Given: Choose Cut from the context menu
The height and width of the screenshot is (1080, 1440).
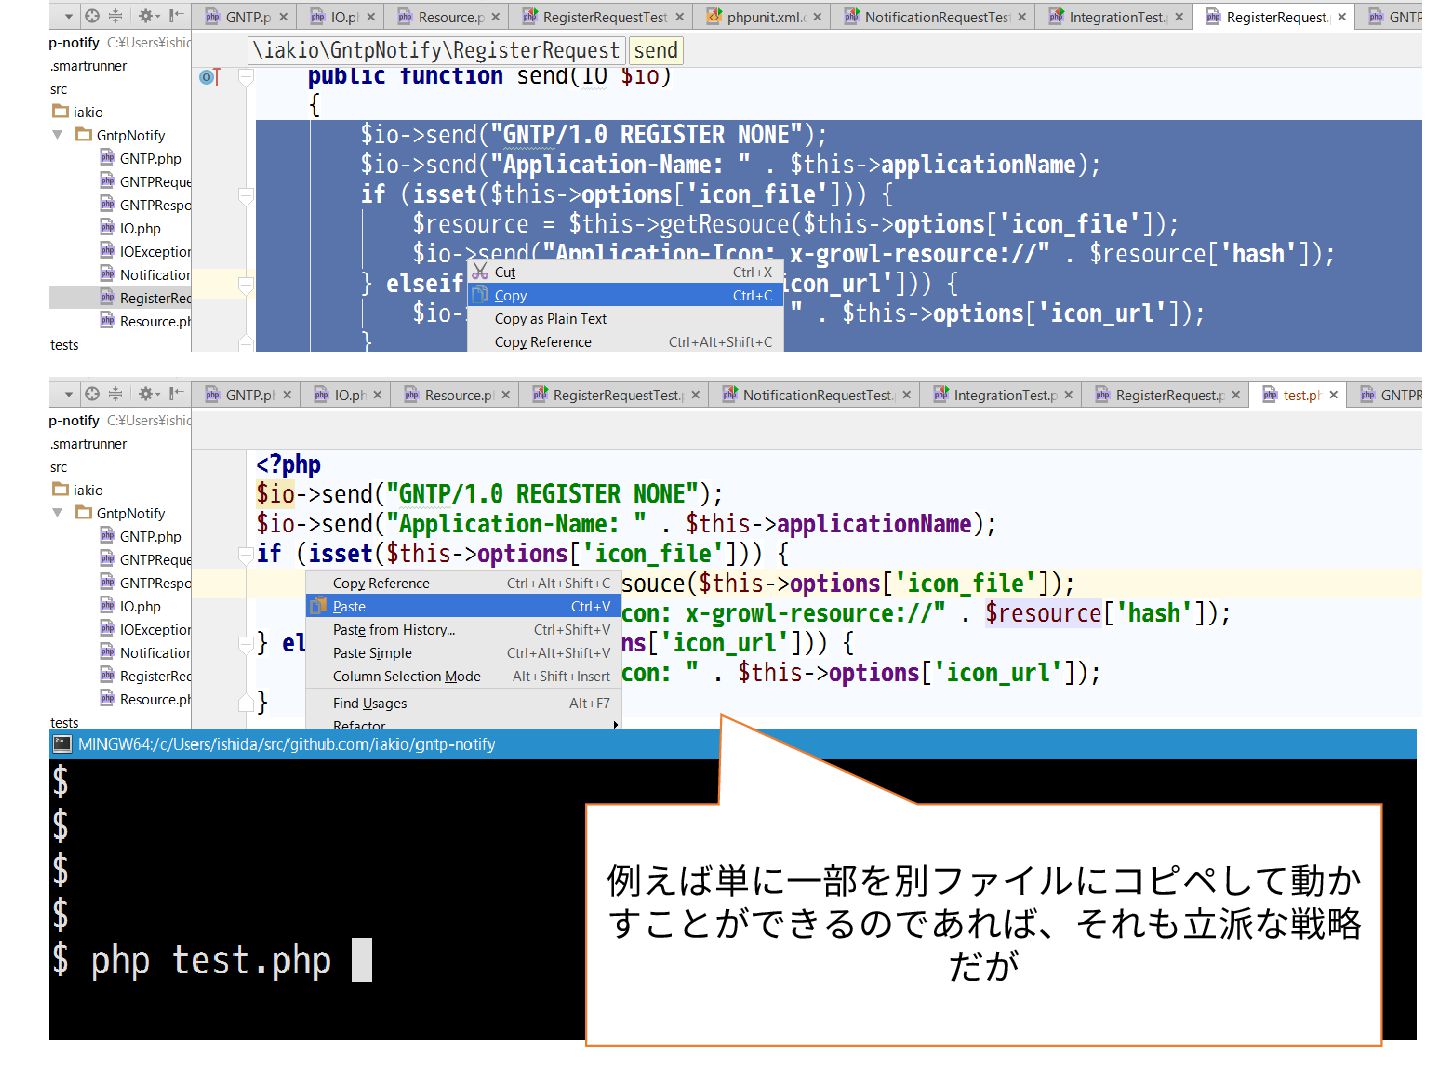Looking at the screenshot, I should click(x=625, y=272).
